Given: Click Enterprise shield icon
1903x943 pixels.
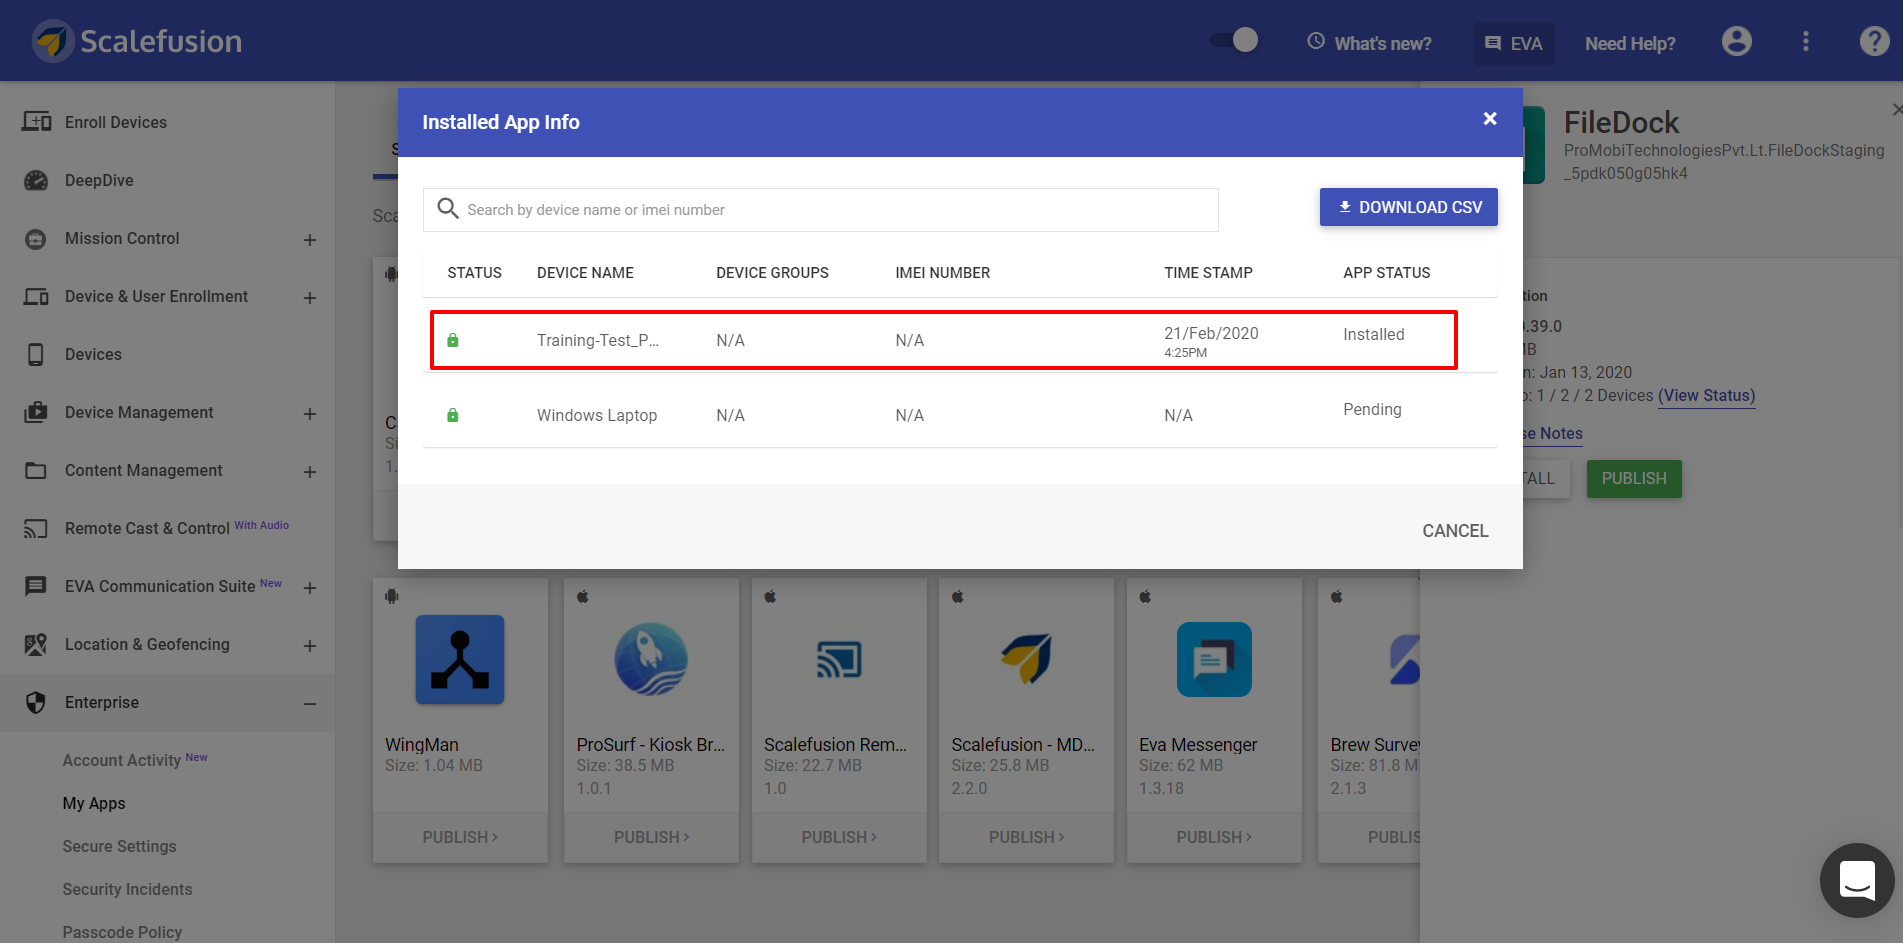Looking at the screenshot, I should 36,702.
